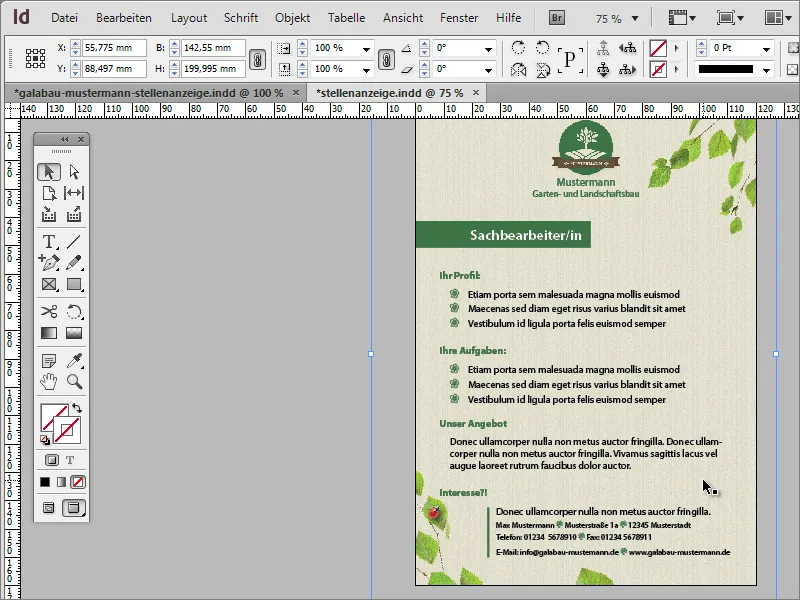Select the Scissors tool
The width and height of the screenshot is (800, 600).
click(x=49, y=311)
